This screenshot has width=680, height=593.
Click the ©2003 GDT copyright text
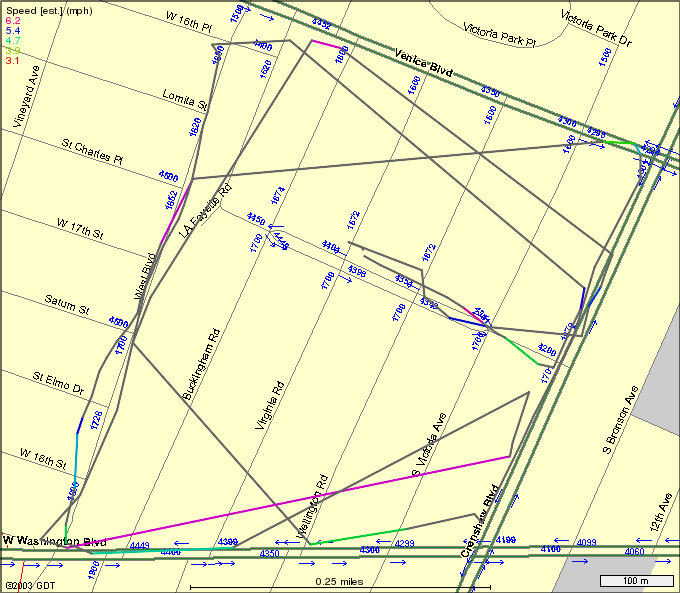[x=30, y=586]
